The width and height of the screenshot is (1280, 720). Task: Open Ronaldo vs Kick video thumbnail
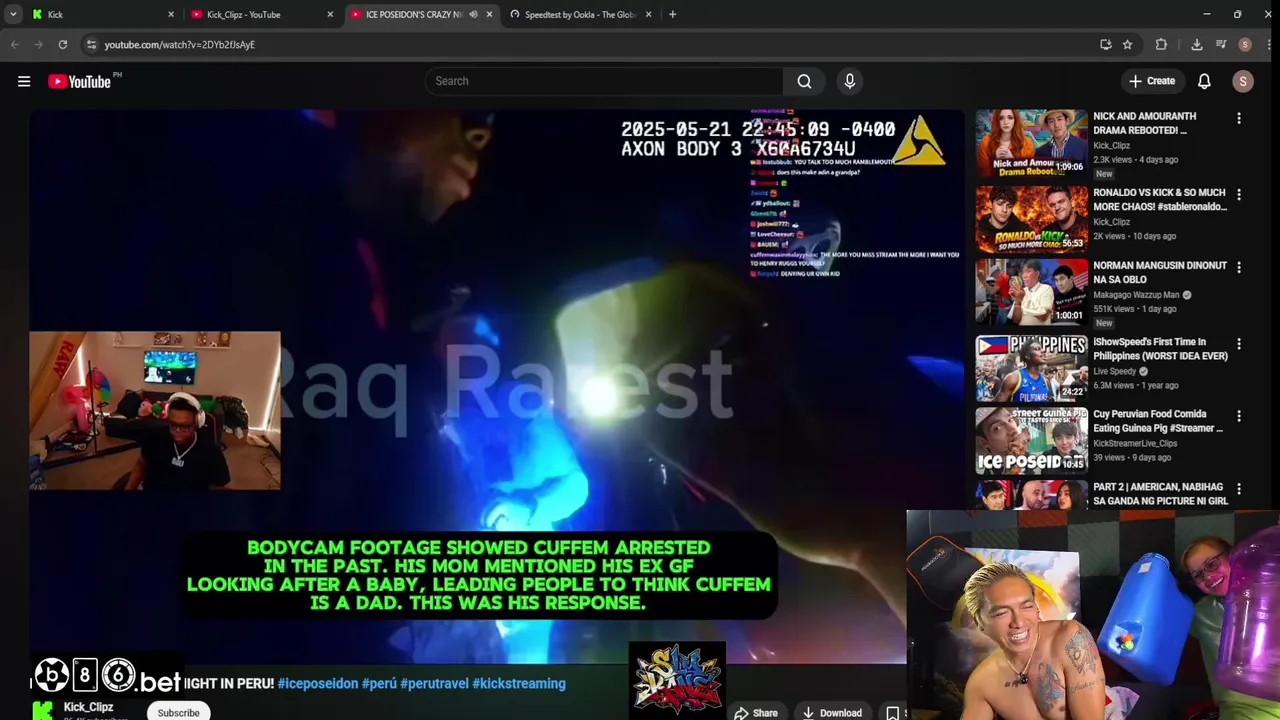1031,219
